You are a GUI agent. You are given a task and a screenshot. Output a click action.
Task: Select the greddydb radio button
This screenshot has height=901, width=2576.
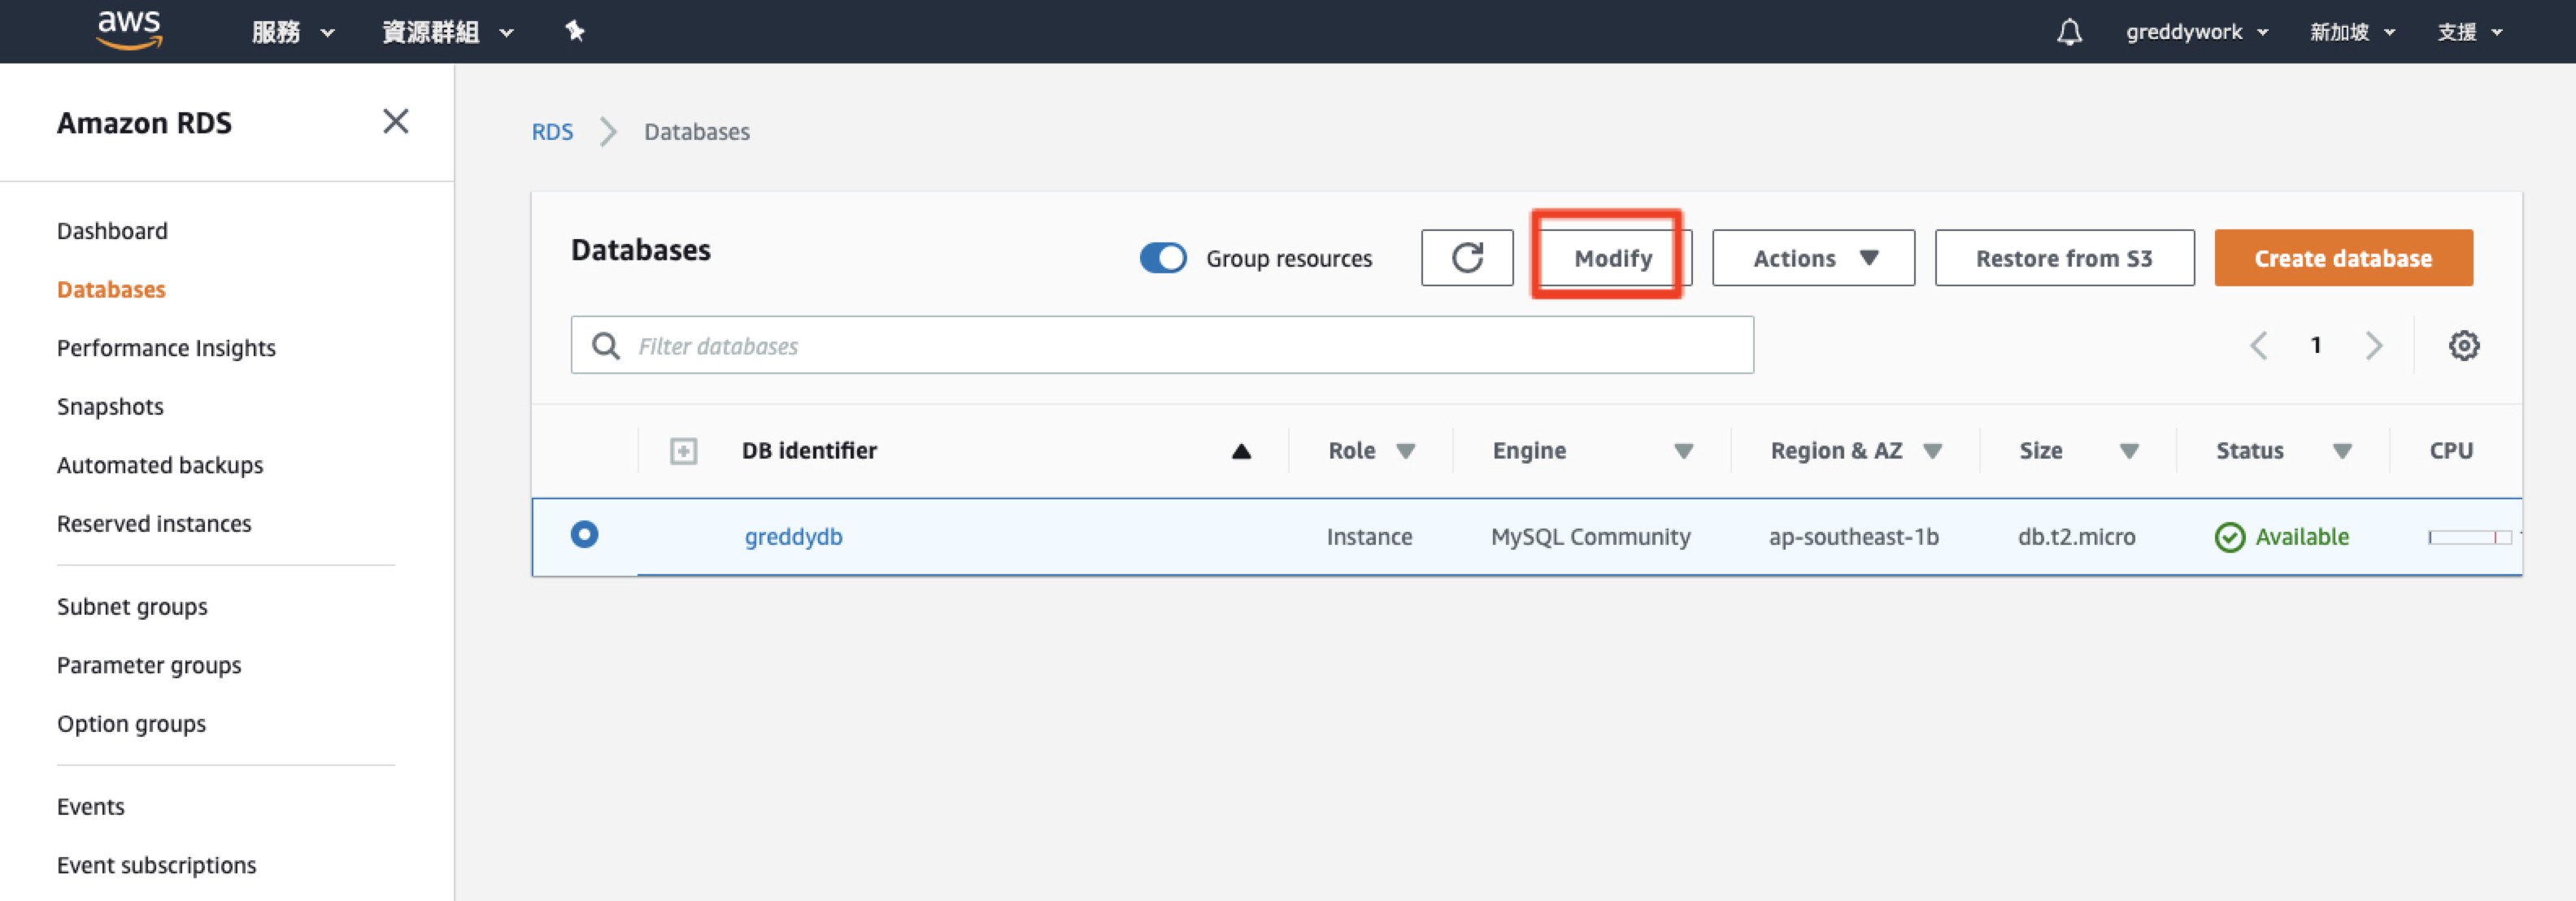[584, 535]
